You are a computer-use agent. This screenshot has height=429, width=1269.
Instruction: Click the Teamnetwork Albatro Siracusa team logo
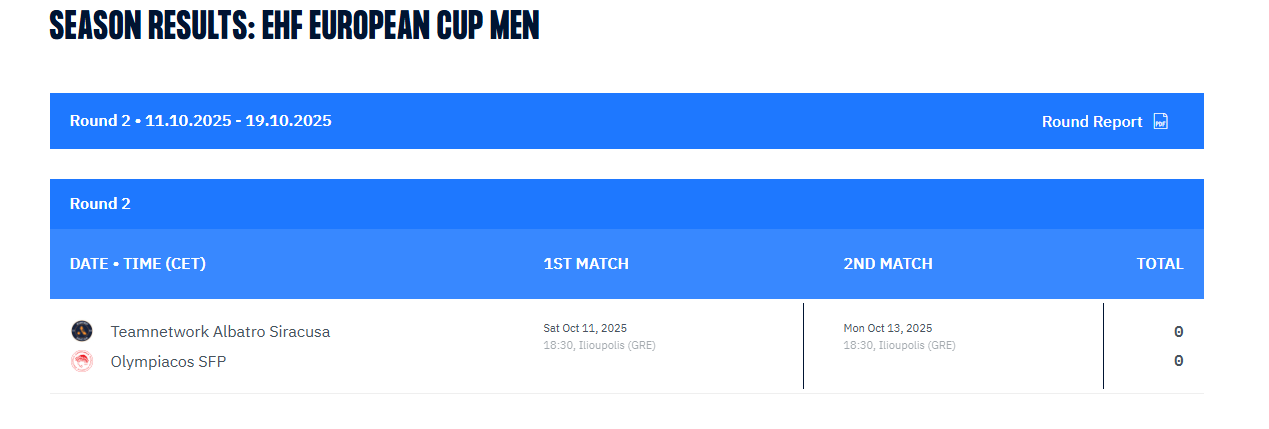(82, 331)
